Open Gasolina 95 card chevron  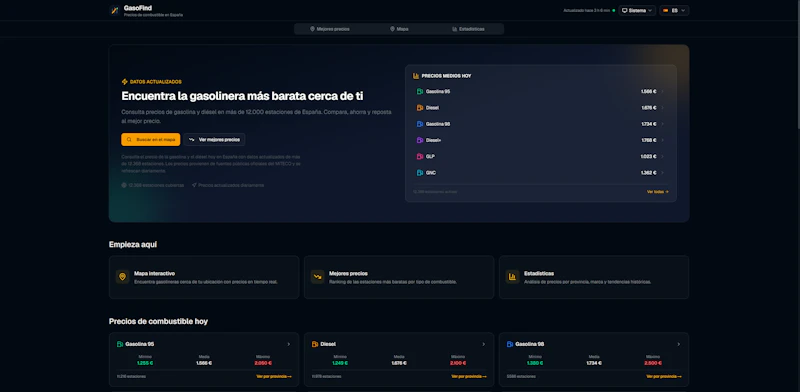point(289,344)
